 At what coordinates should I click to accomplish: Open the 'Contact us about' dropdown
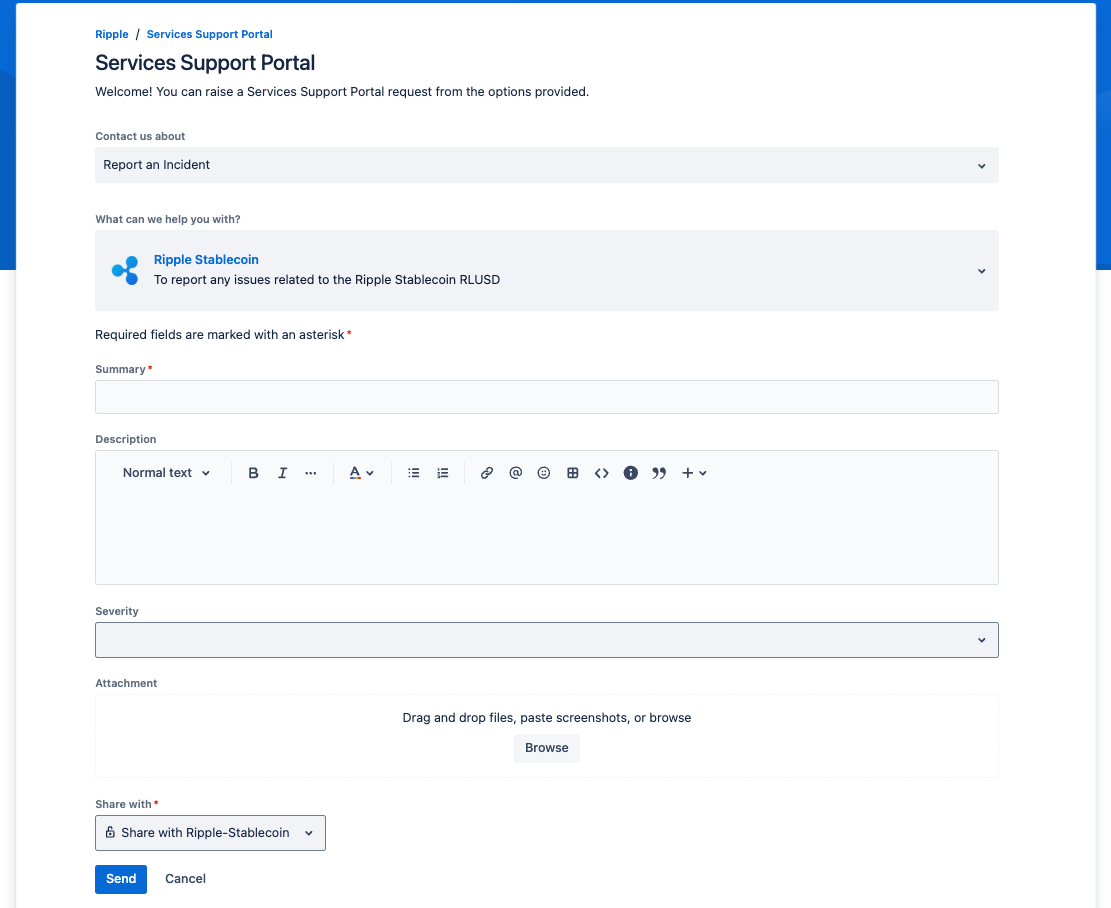point(546,165)
